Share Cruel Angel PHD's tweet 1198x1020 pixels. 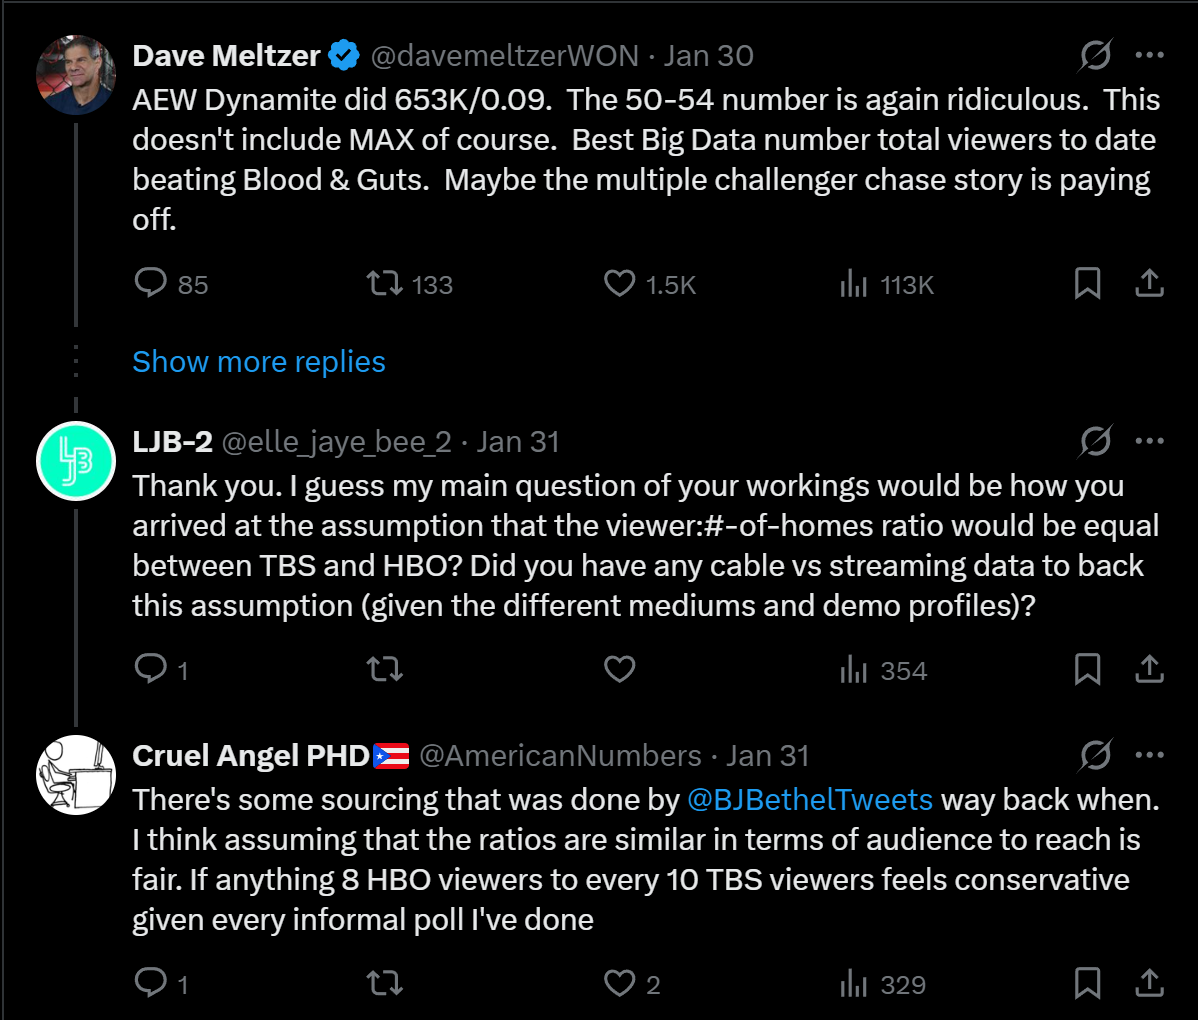(x=1150, y=984)
